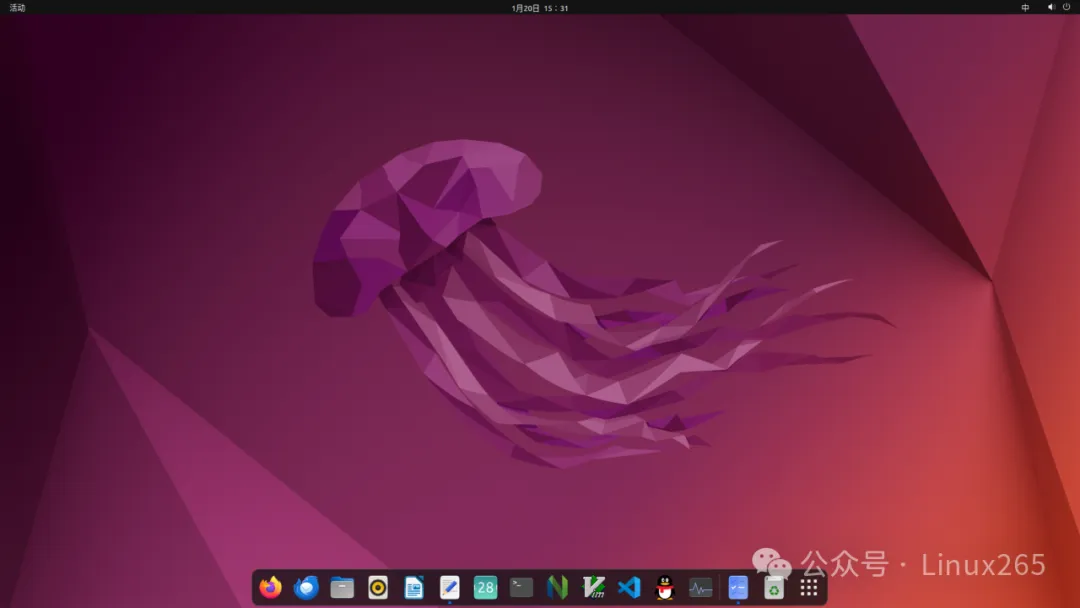This screenshot has height=608, width=1080.
Task: Launch Rhythmbox music player
Action: [378, 587]
